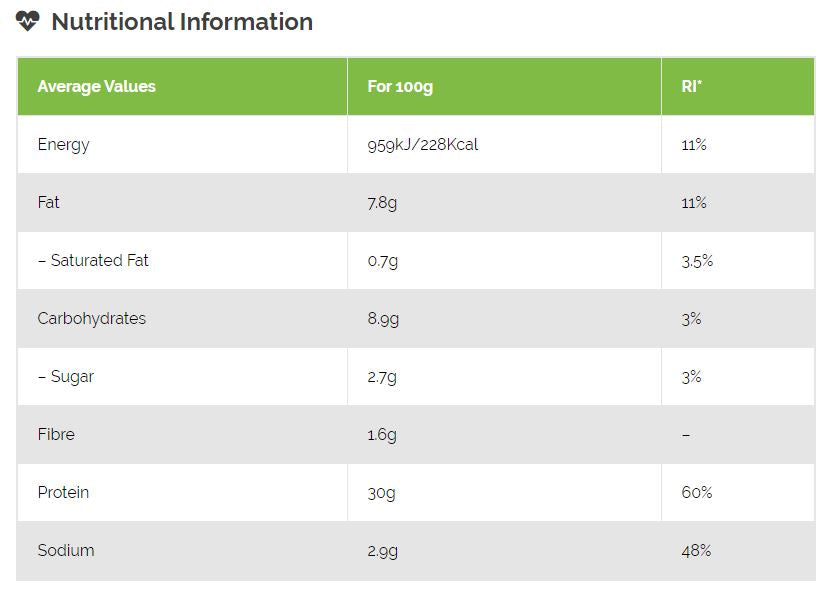
Task: Select the Saturated Fat row label
Action: click(93, 260)
